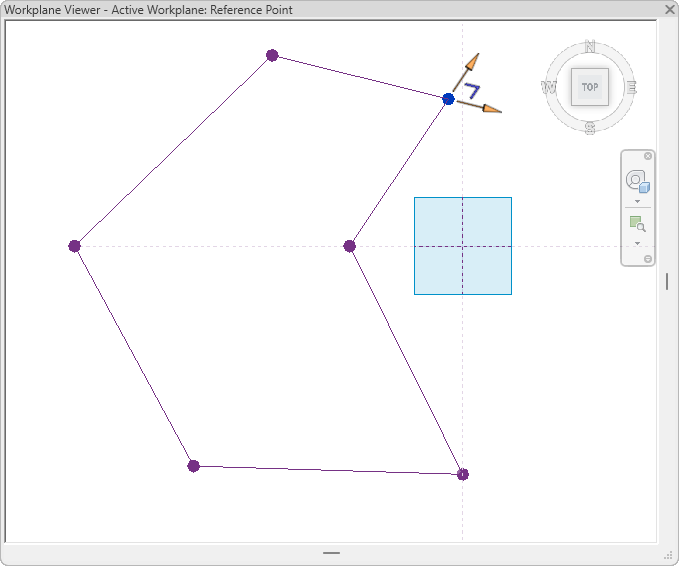Click the S compass direction on ViewCube
679x566 pixels.
[590, 128]
